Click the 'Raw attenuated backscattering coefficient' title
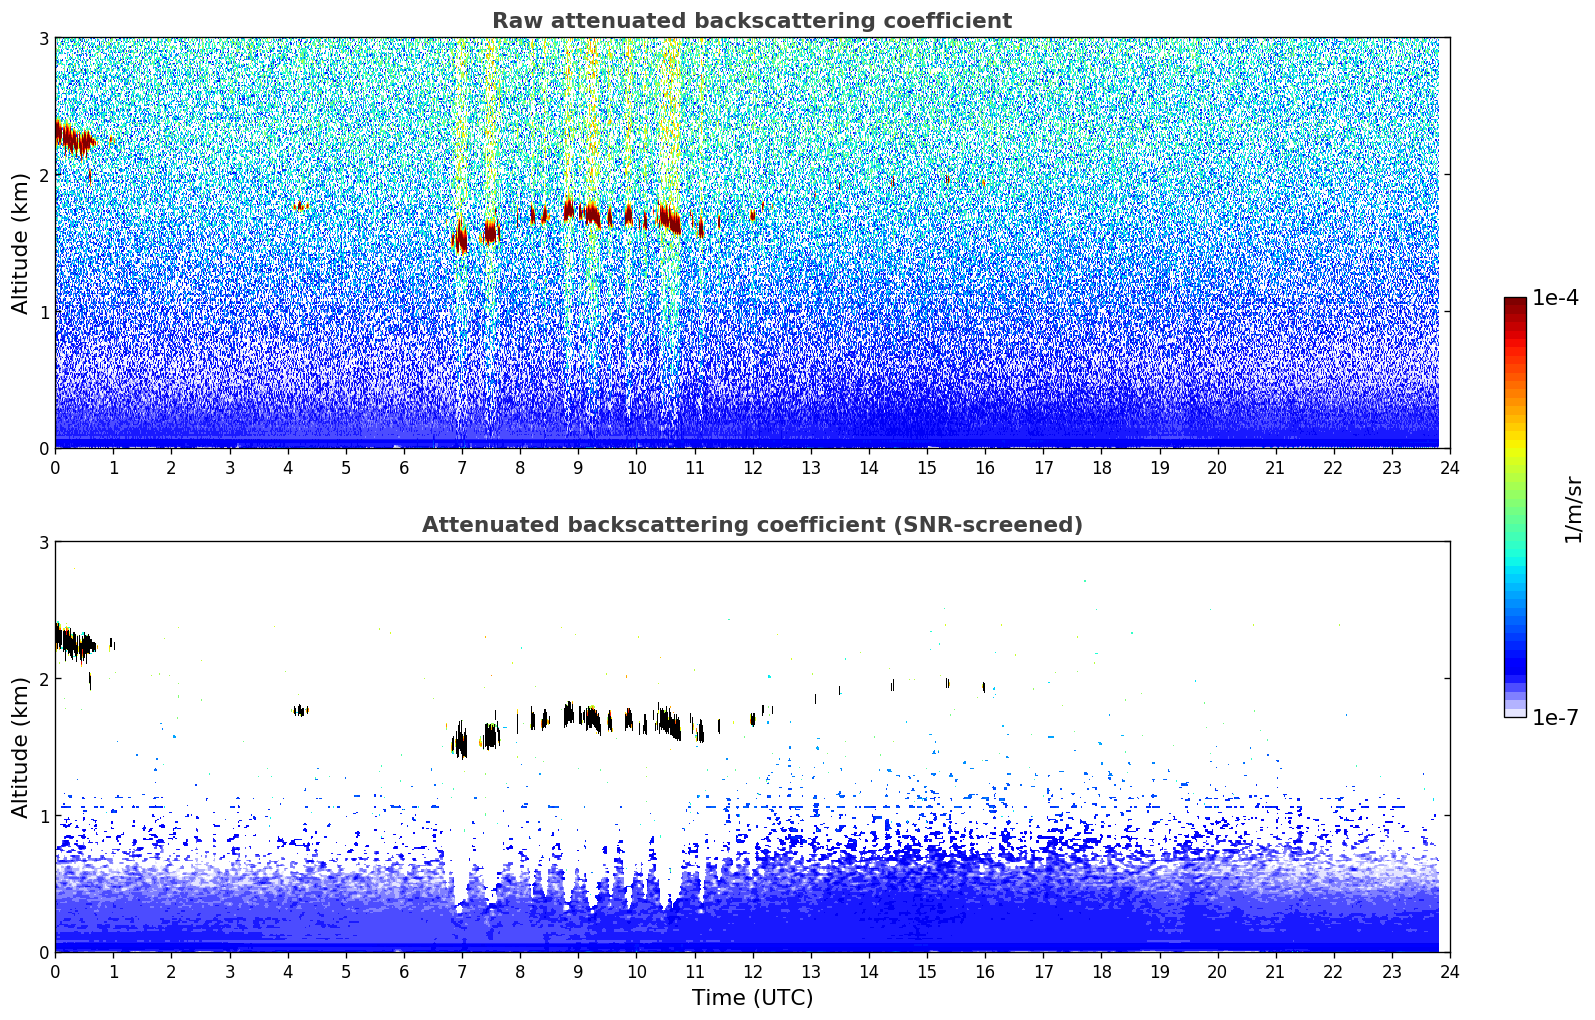Viewport: 1595px width, 1020px height. (x=752, y=21)
